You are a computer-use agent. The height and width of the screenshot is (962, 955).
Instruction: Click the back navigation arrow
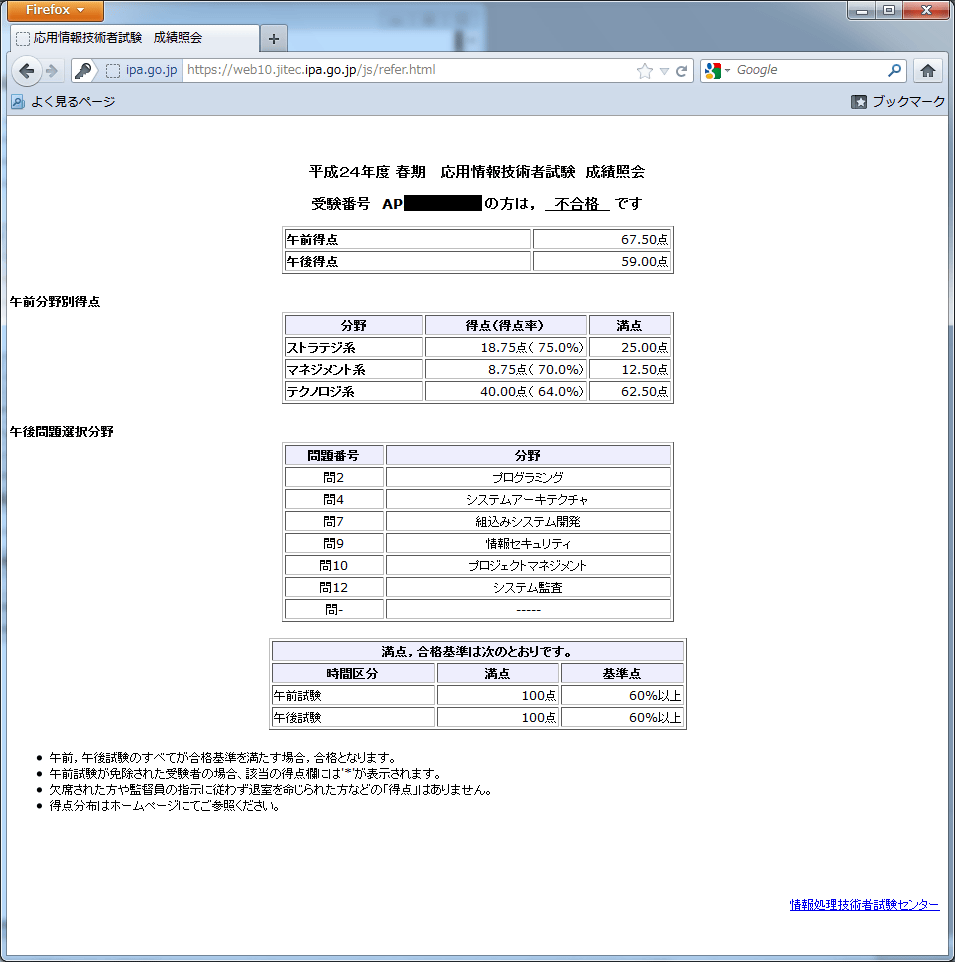[27, 71]
